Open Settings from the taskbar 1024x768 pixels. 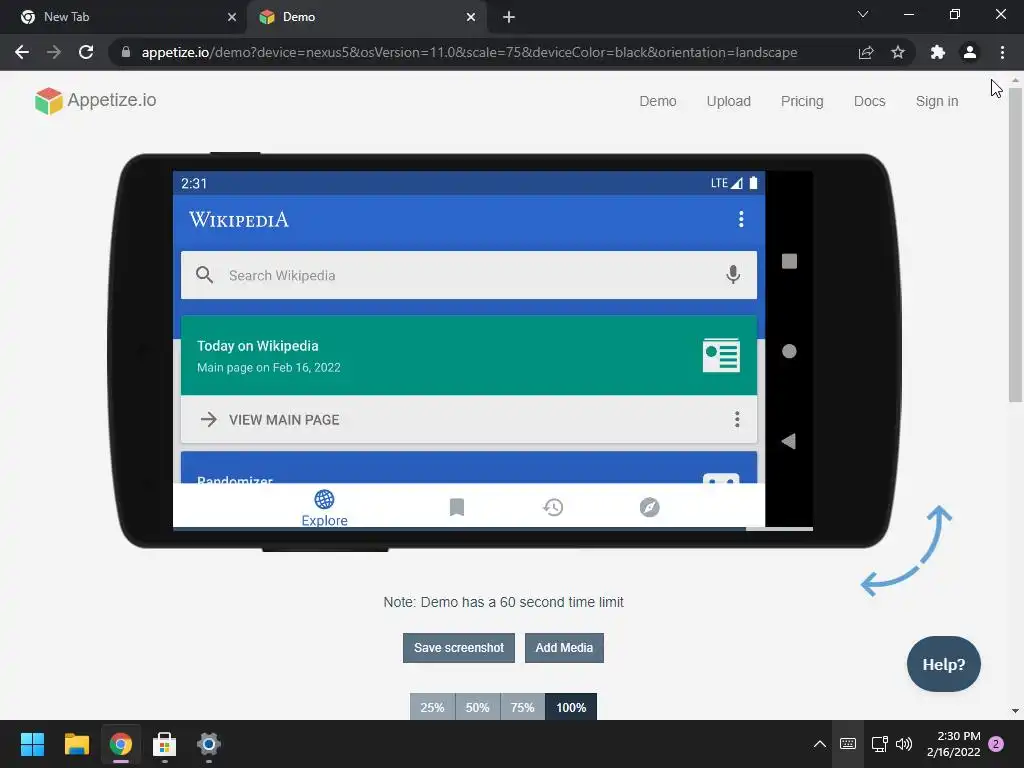(x=209, y=744)
